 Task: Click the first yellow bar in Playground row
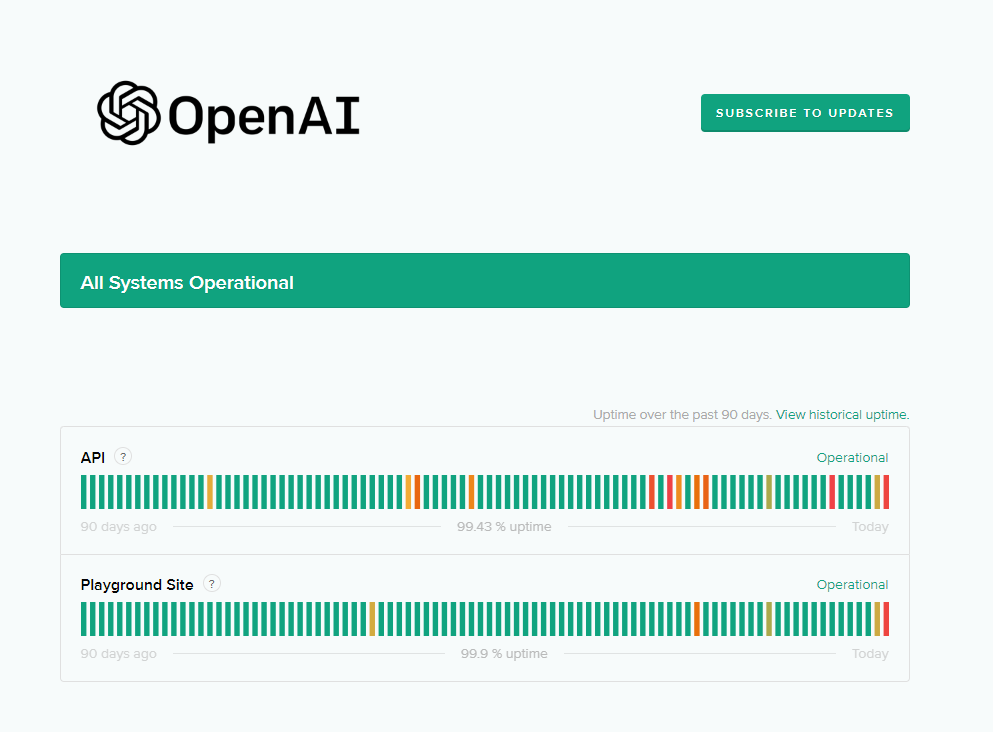point(372,619)
